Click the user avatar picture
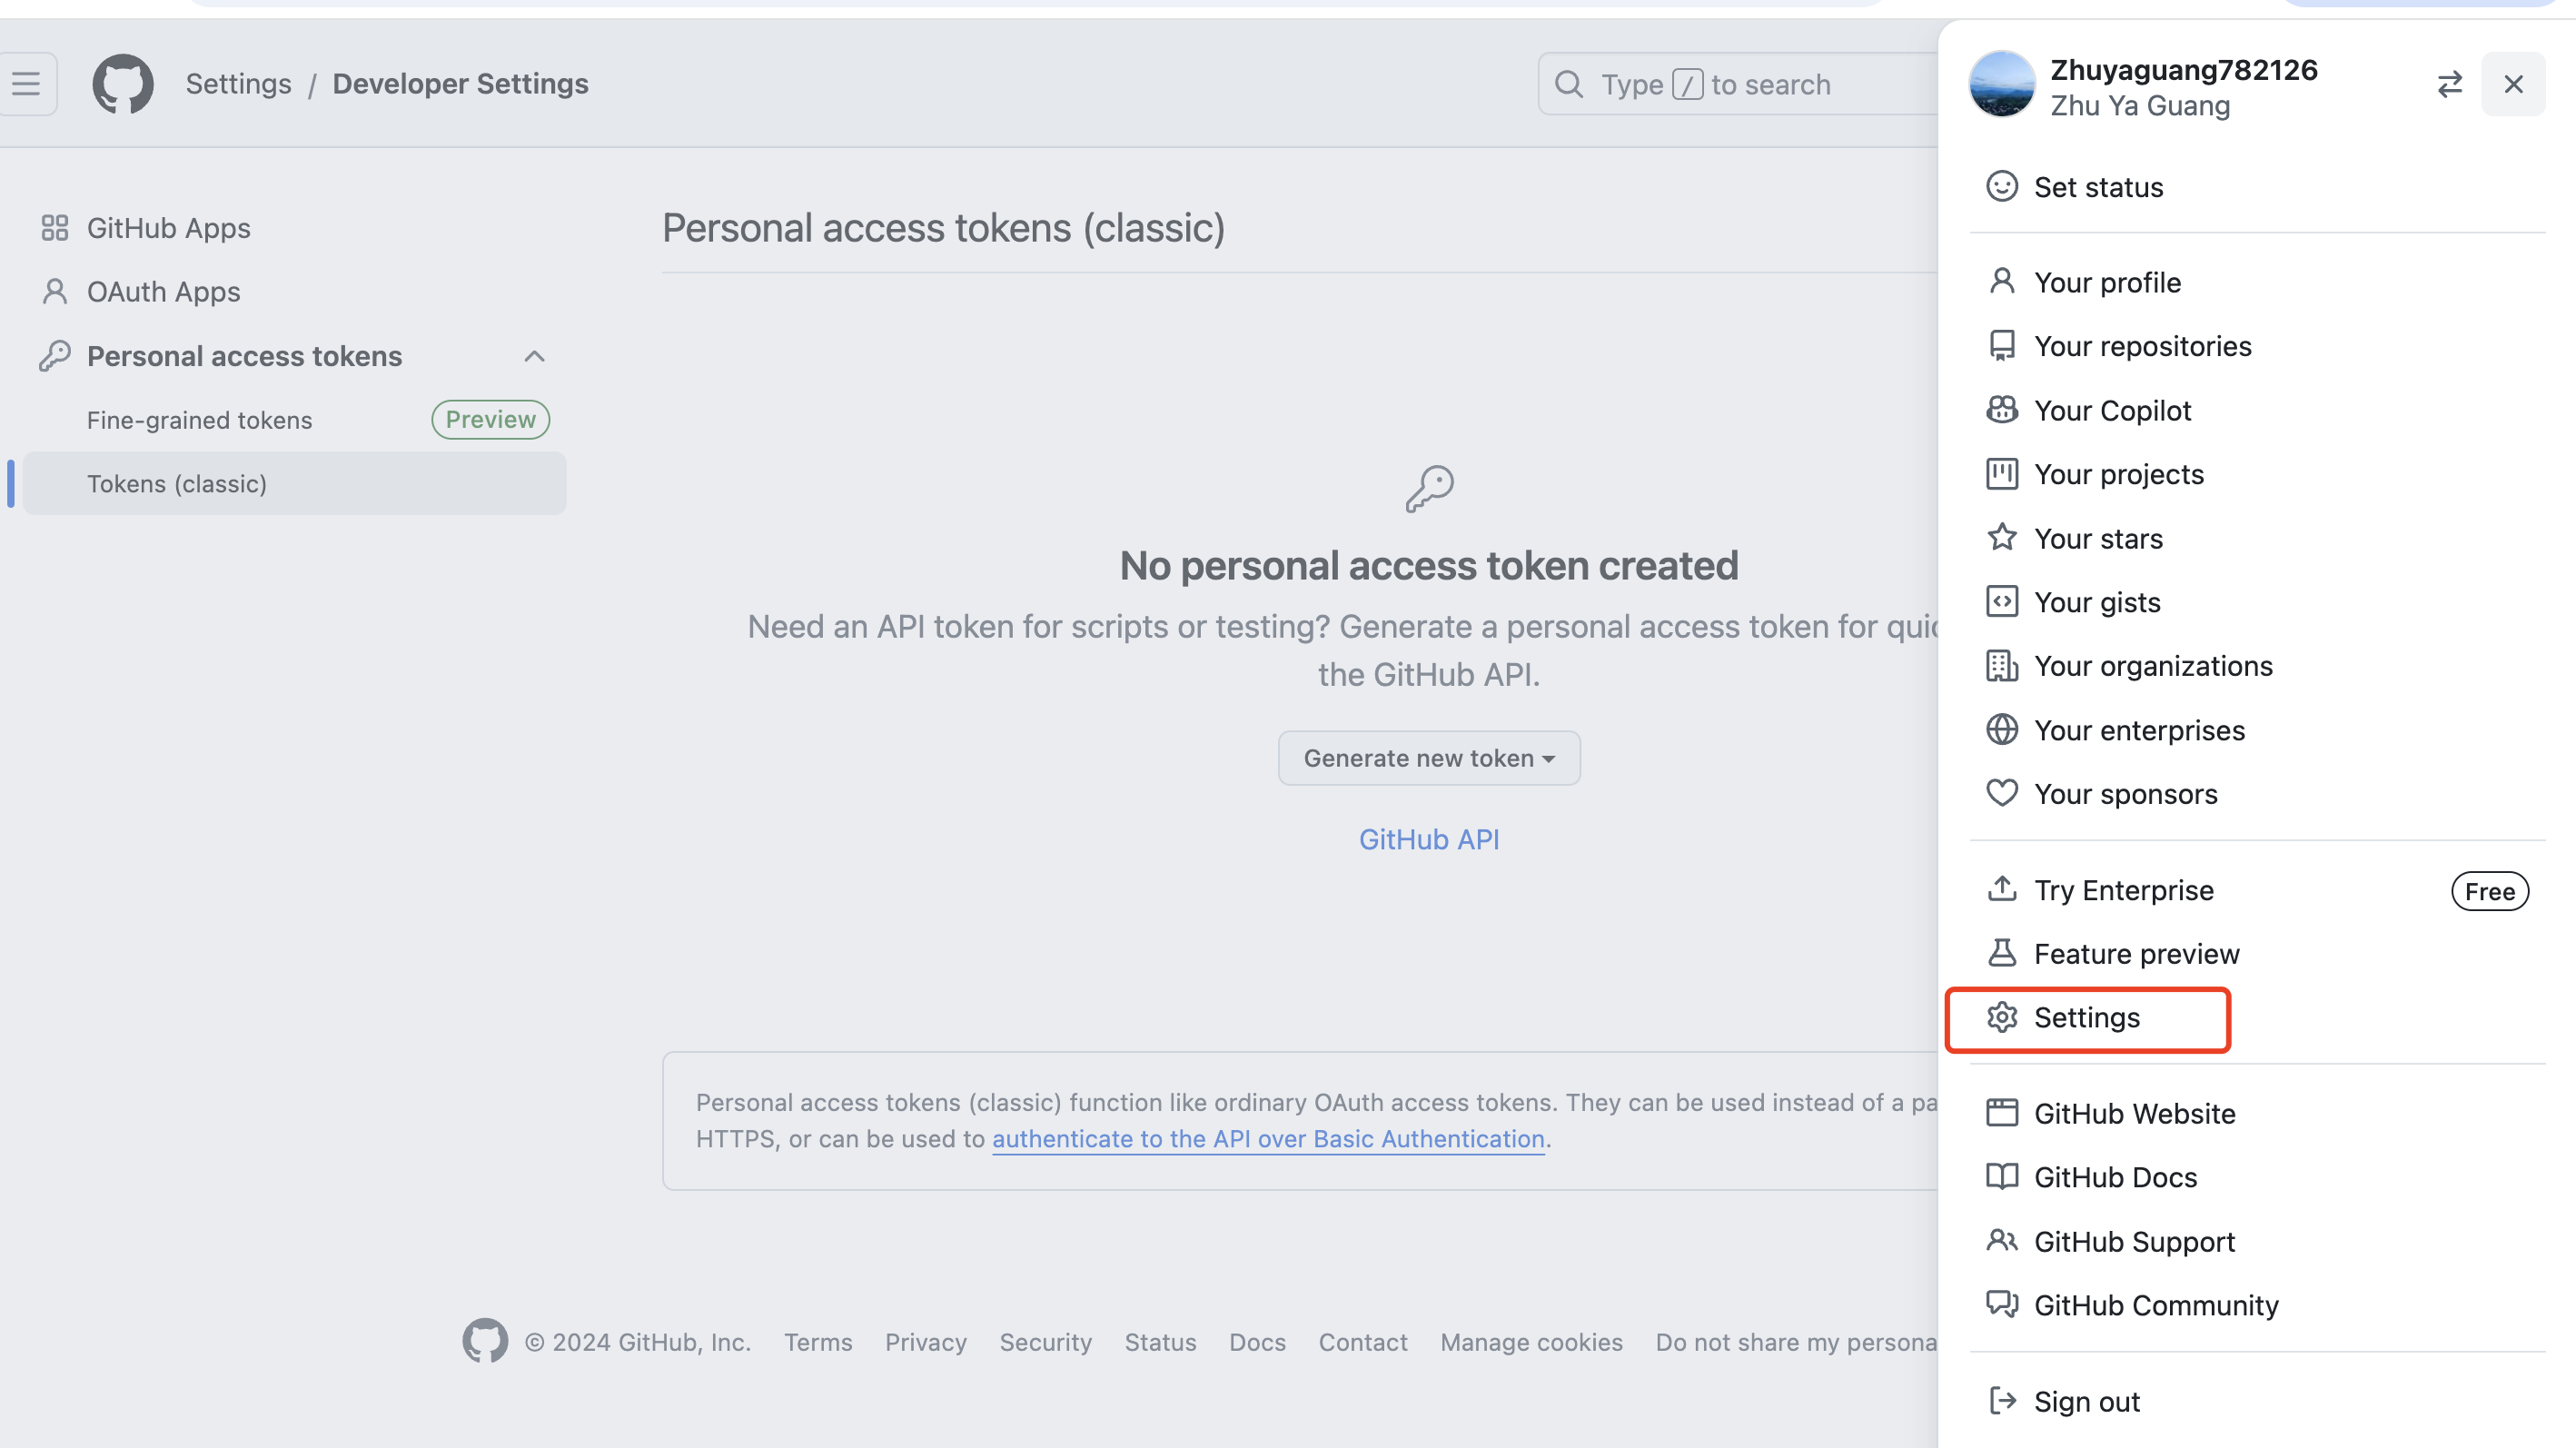The image size is (2576, 1448). tap(2001, 85)
